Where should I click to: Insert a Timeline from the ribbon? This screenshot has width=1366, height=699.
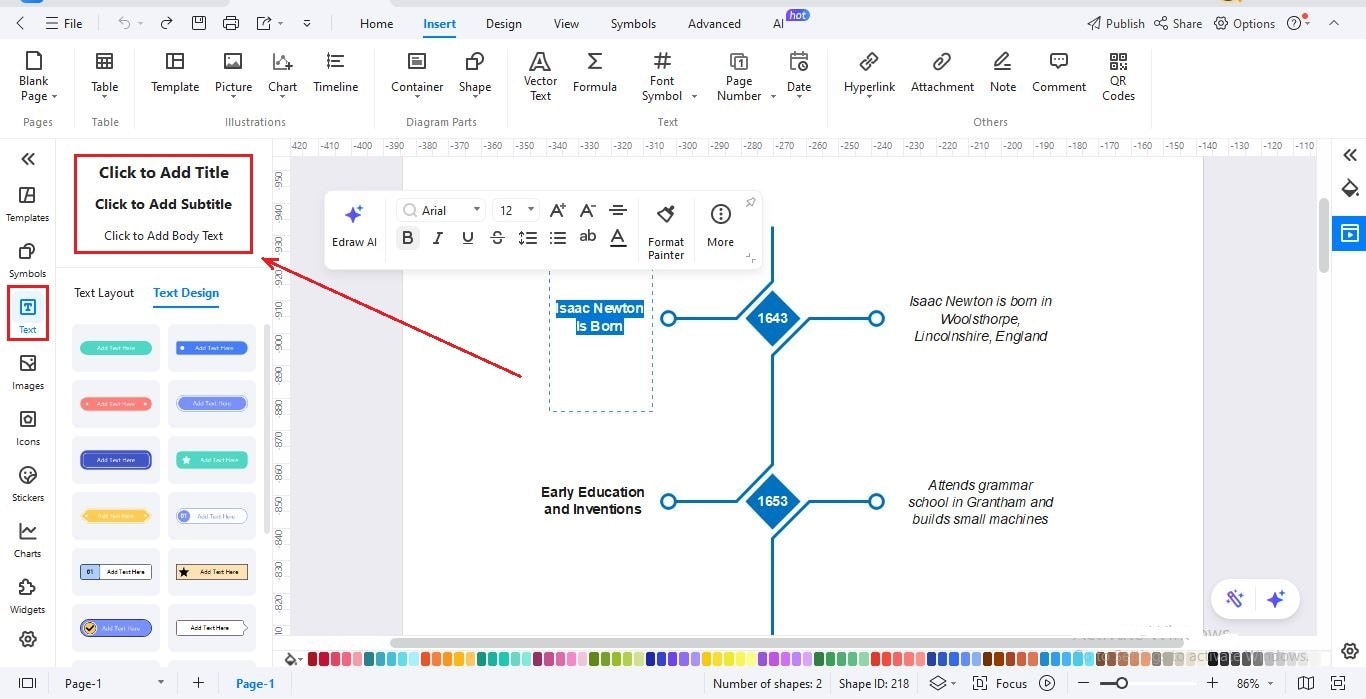click(x=335, y=72)
